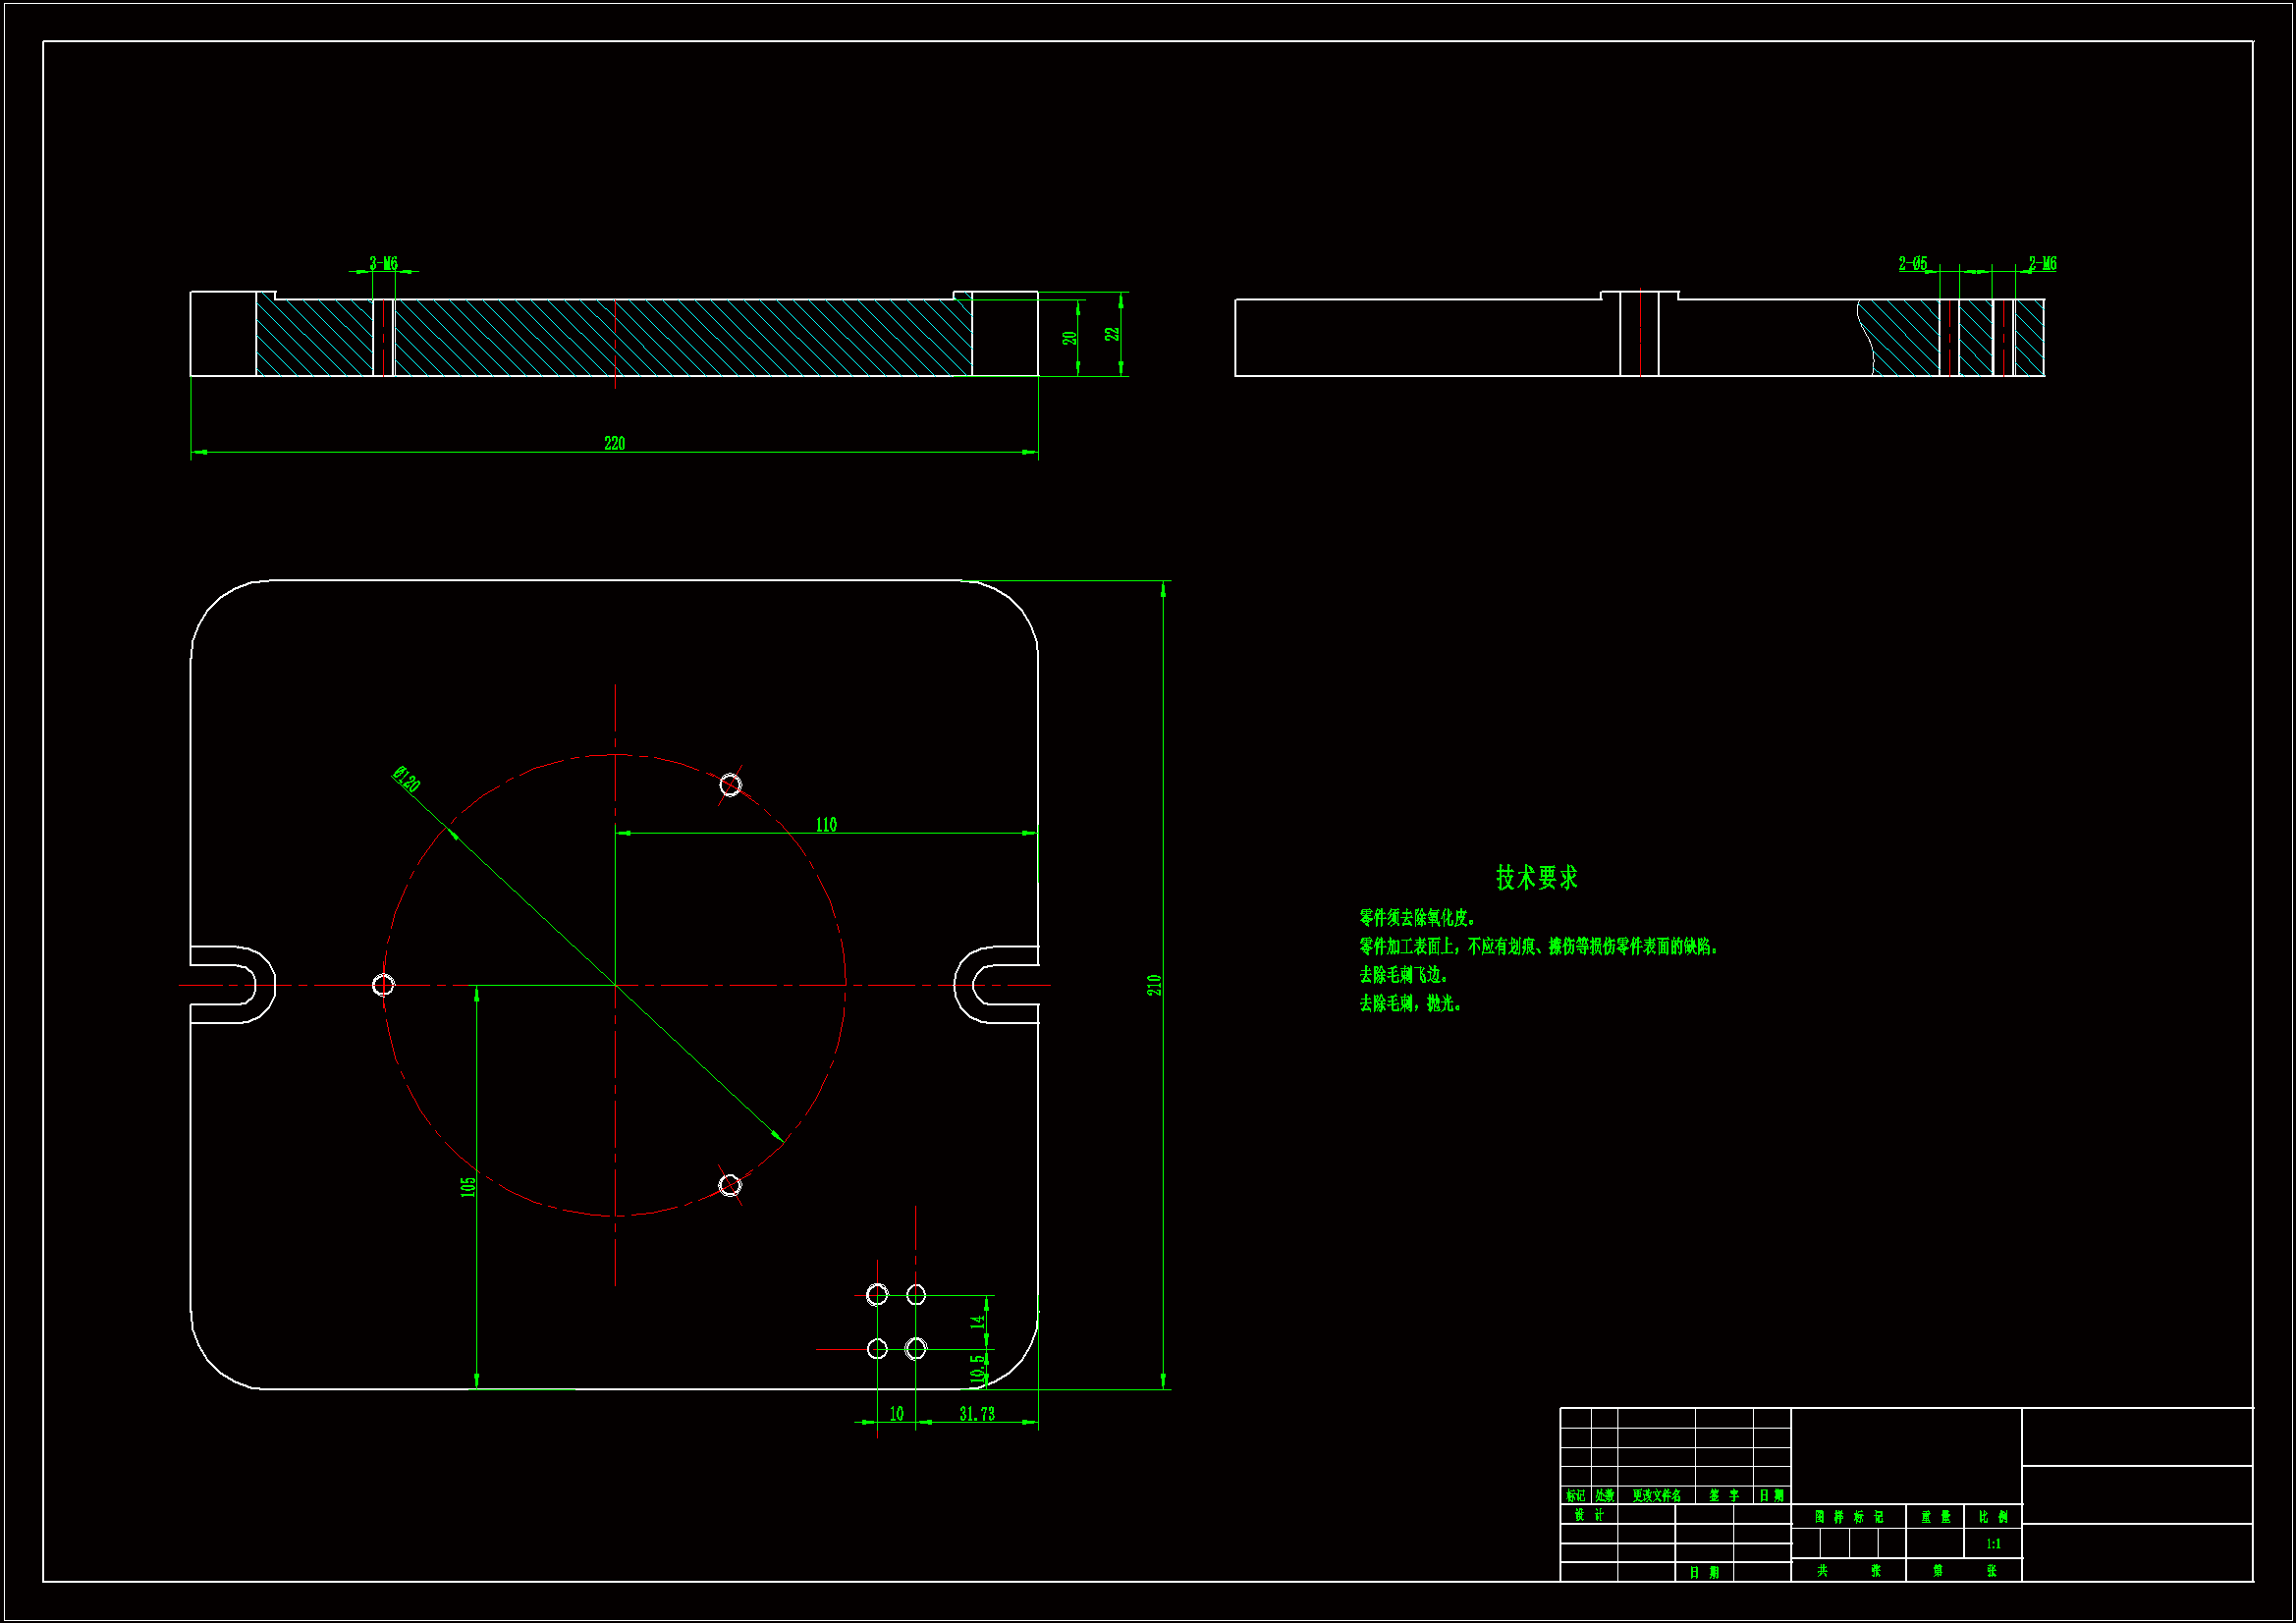This screenshot has height=1623, width=2296.
Task: Select the 更改文件名 header cell
Action: point(1656,1496)
